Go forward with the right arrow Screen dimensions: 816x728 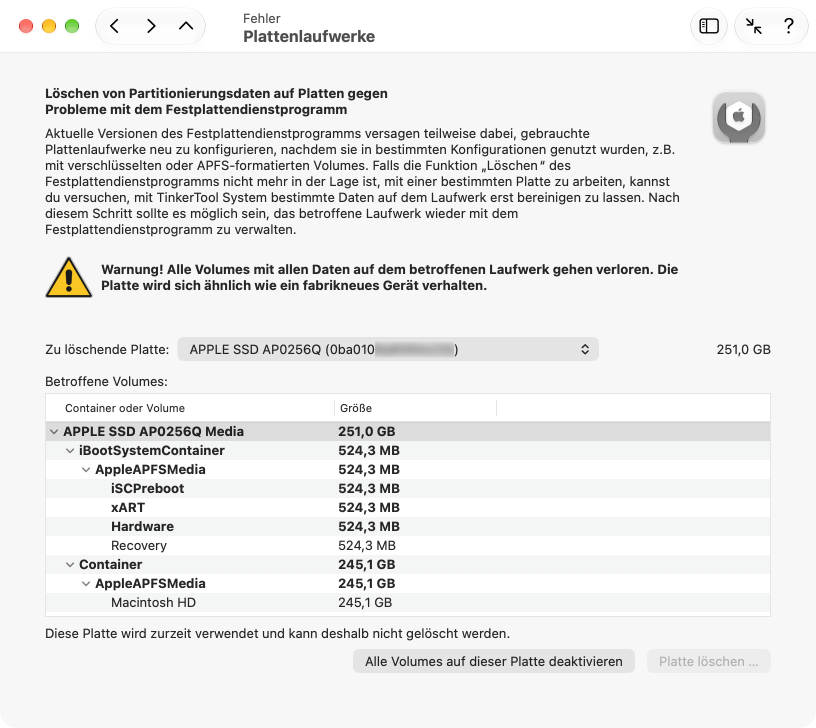point(151,26)
